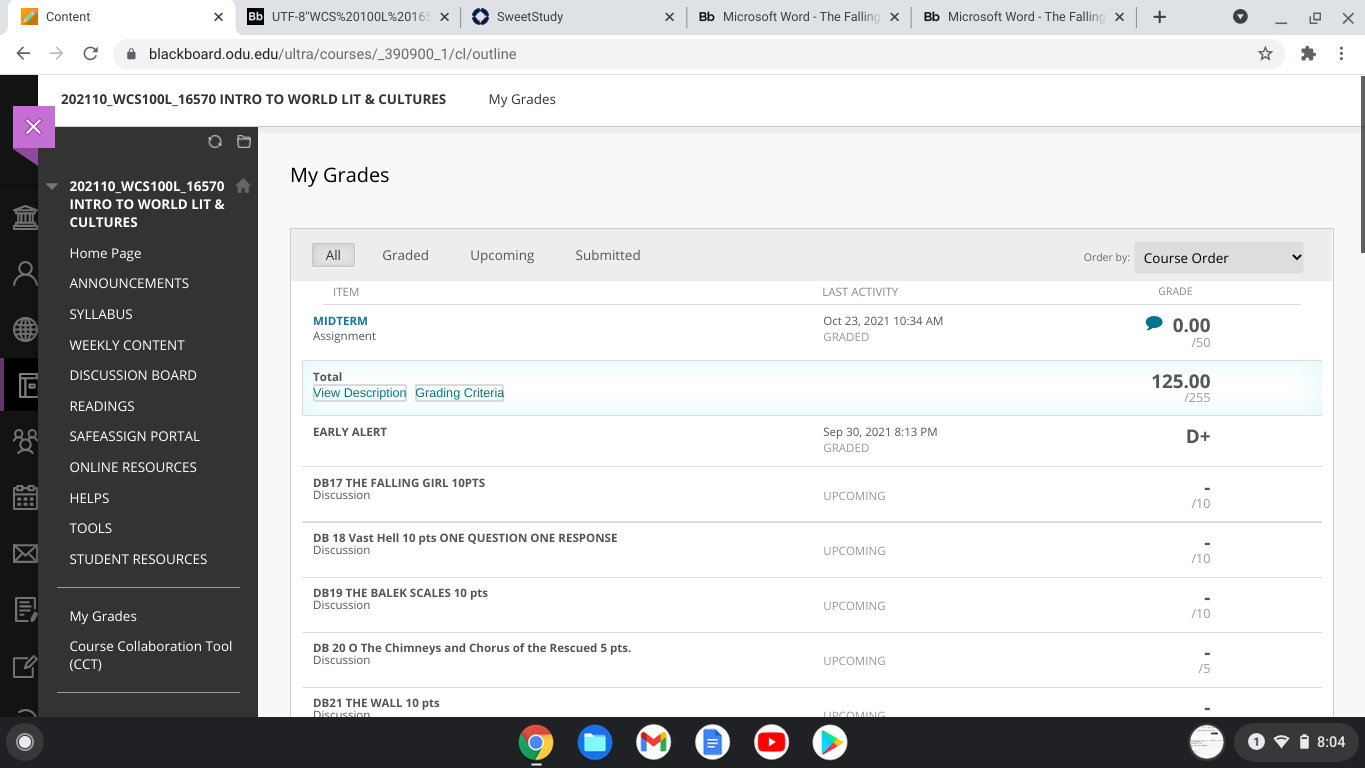Show the Submitted filter tab
The width and height of the screenshot is (1365, 768).
[608, 255]
